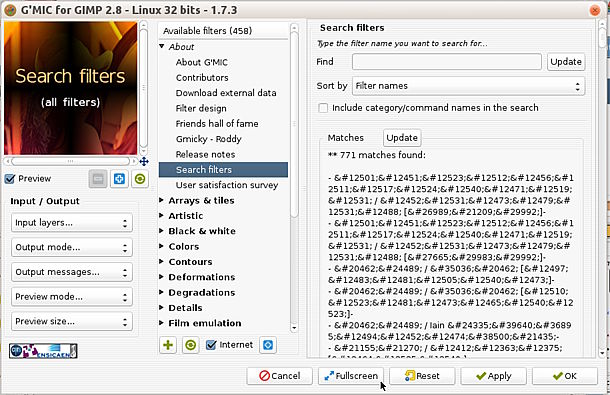Click the Fullscreen button

[351, 376]
